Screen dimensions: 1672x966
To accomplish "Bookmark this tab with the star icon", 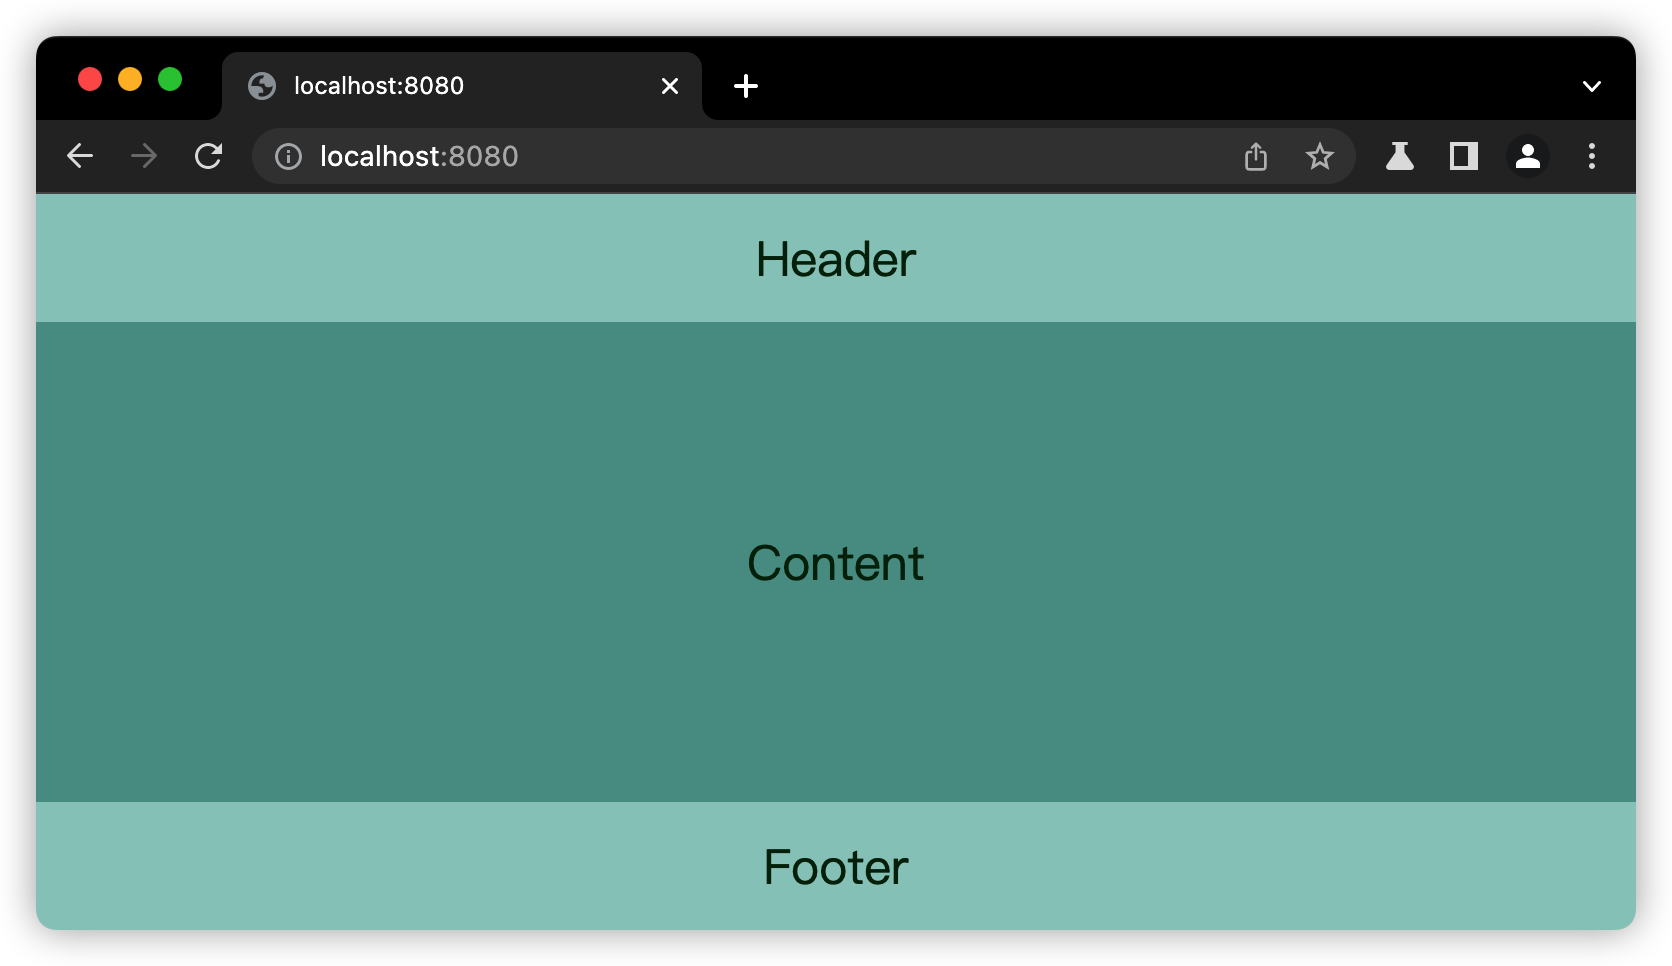I will coord(1320,156).
